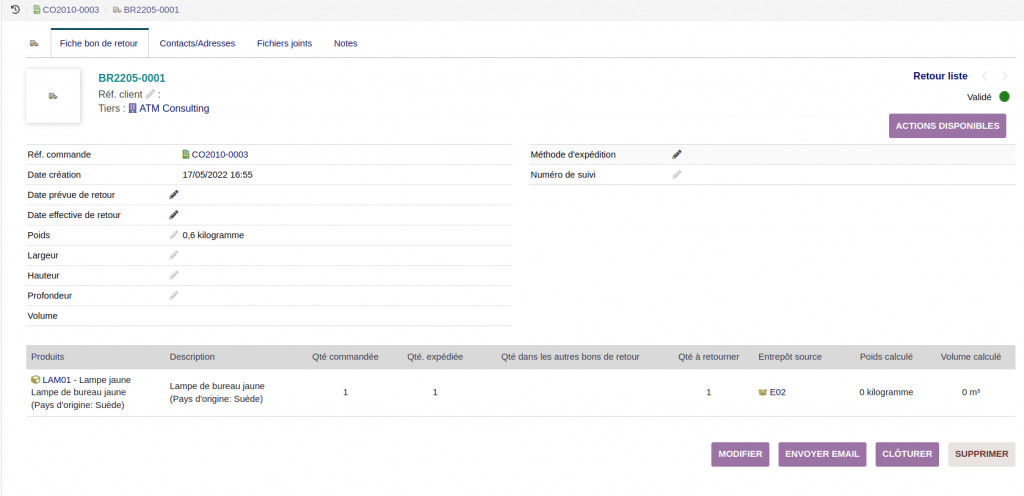Edit Profondeur with pencil icon
The width and height of the screenshot is (1024, 496).
174,295
